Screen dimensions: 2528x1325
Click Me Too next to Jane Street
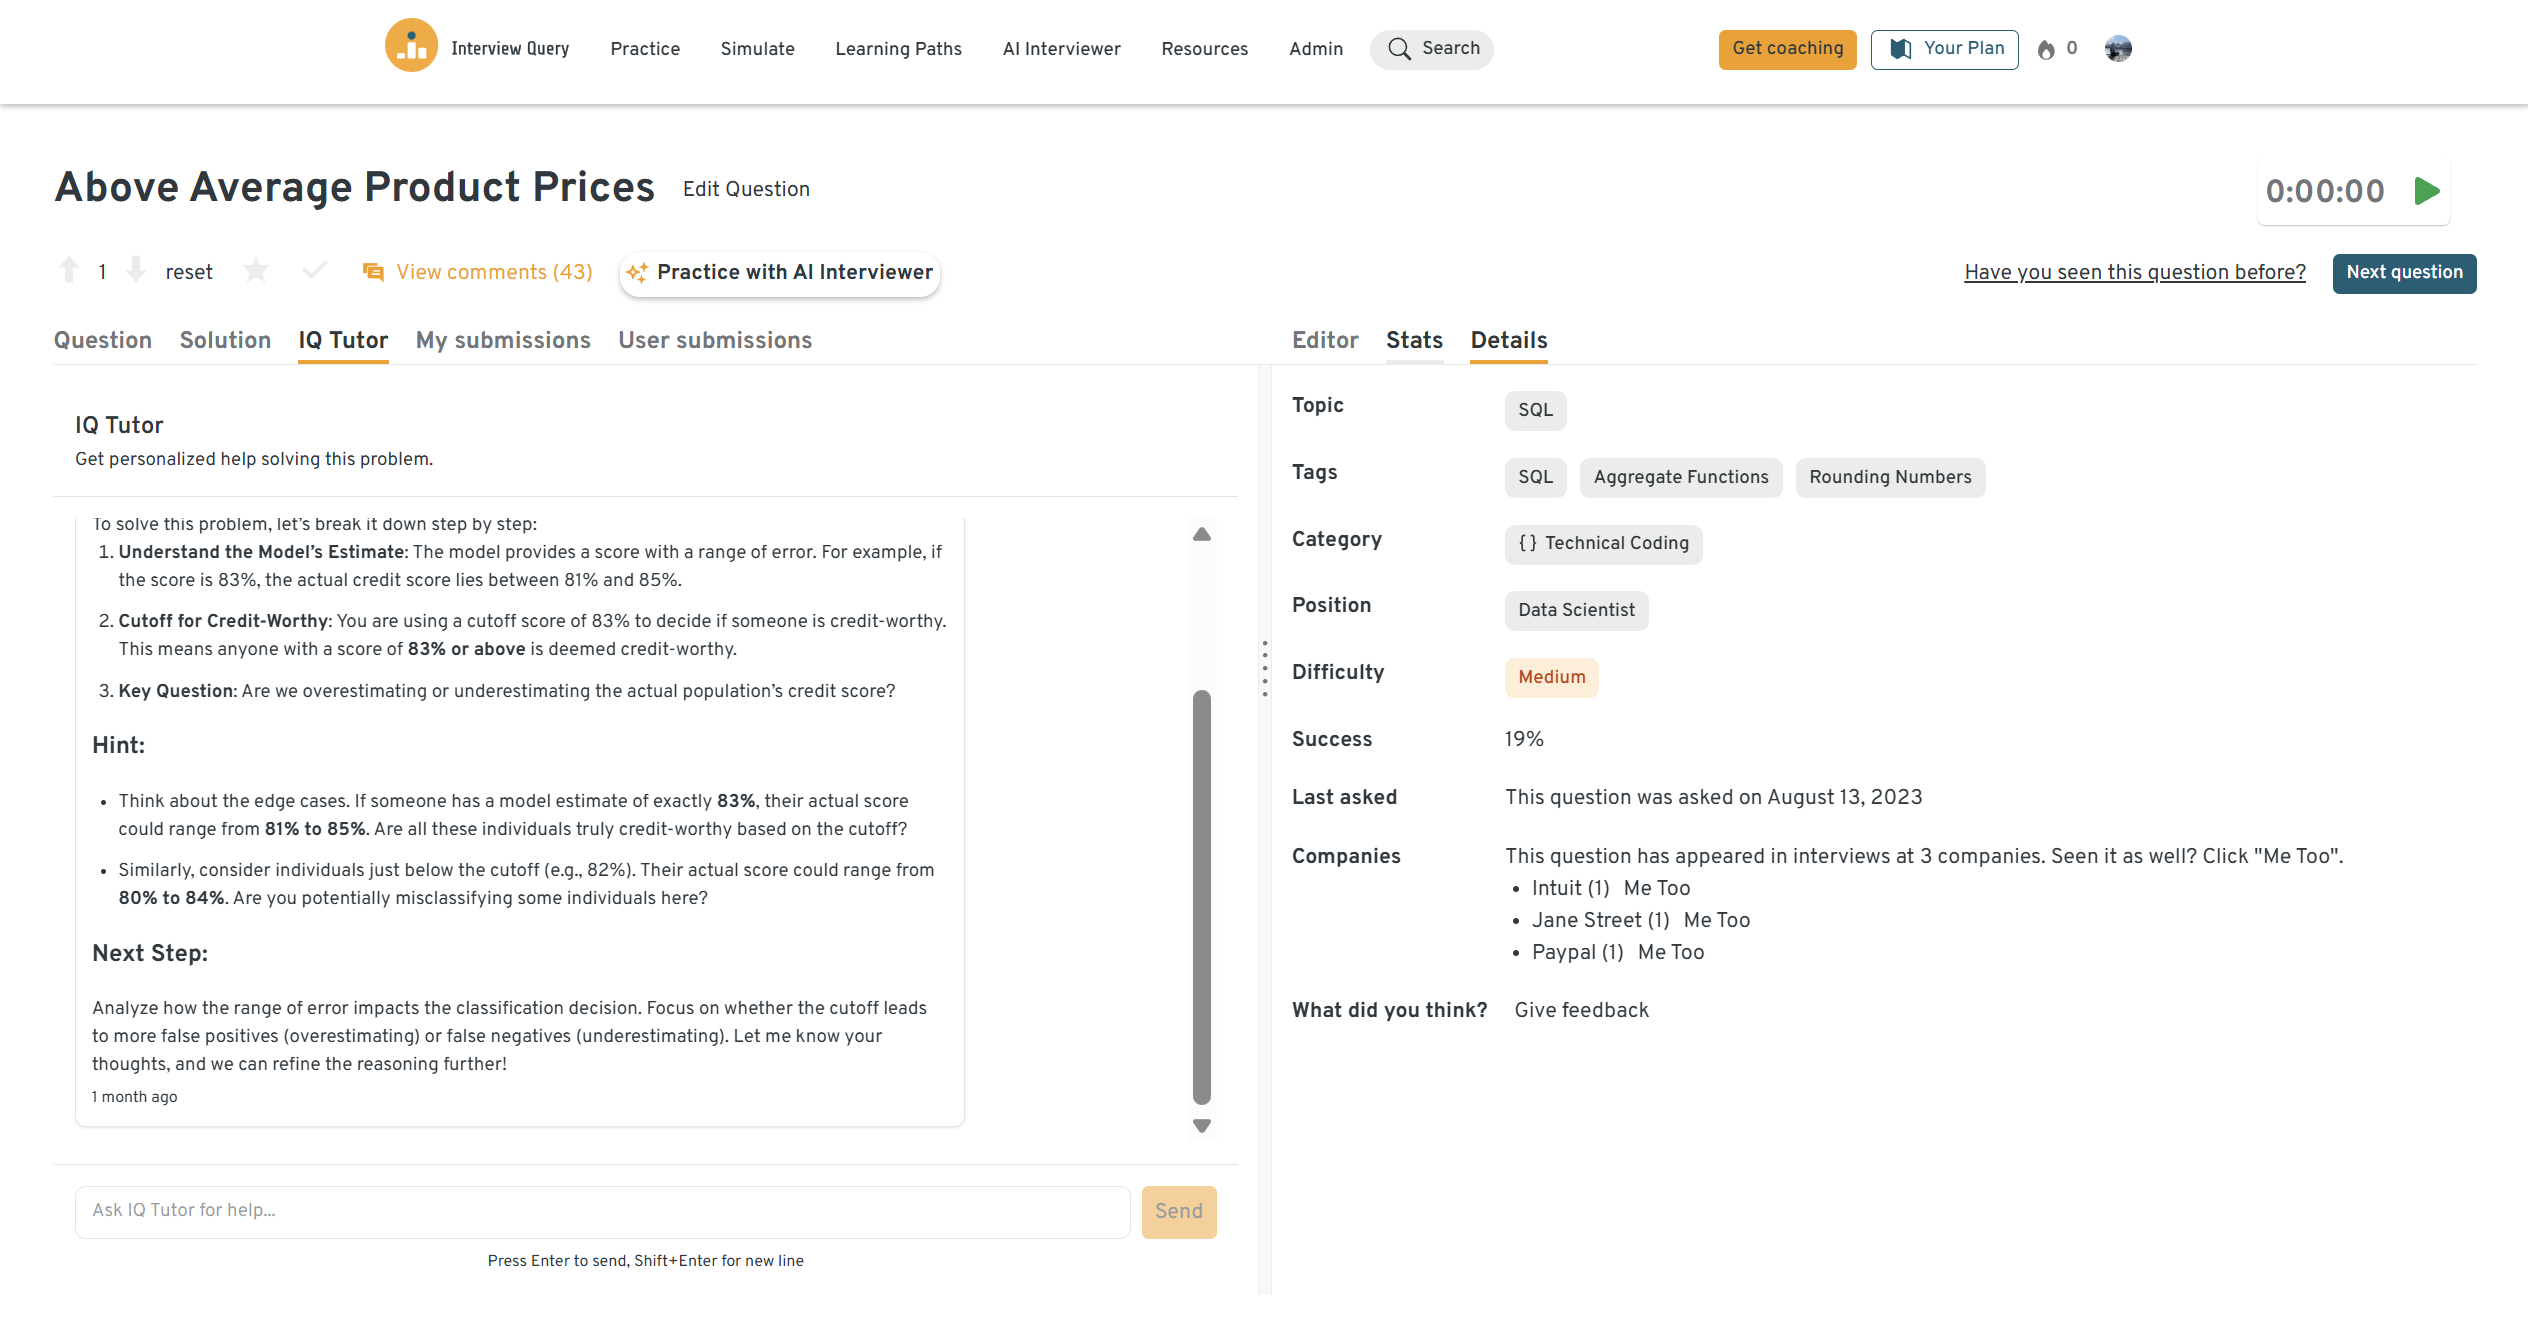tap(1716, 920)
